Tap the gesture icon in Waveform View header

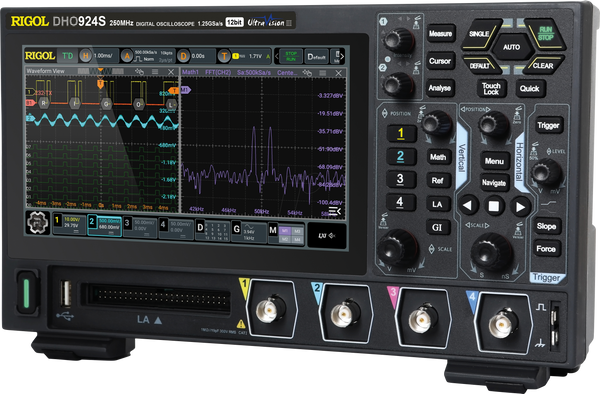[140, 72]
